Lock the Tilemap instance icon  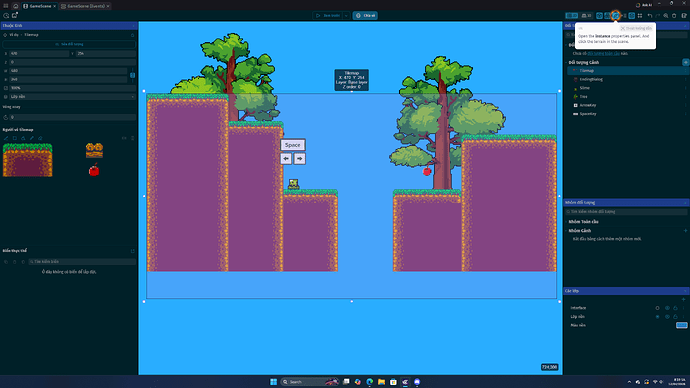pos(132,35)
